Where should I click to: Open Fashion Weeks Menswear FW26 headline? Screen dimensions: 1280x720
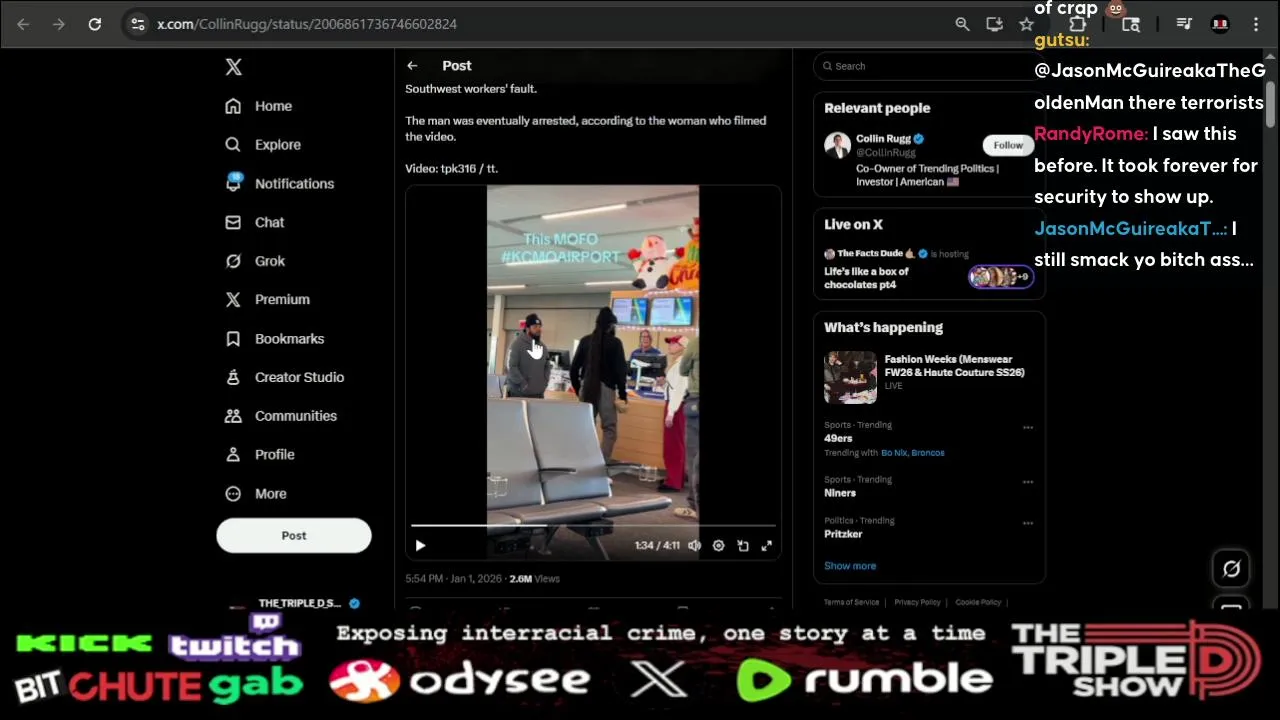(954, 366)
